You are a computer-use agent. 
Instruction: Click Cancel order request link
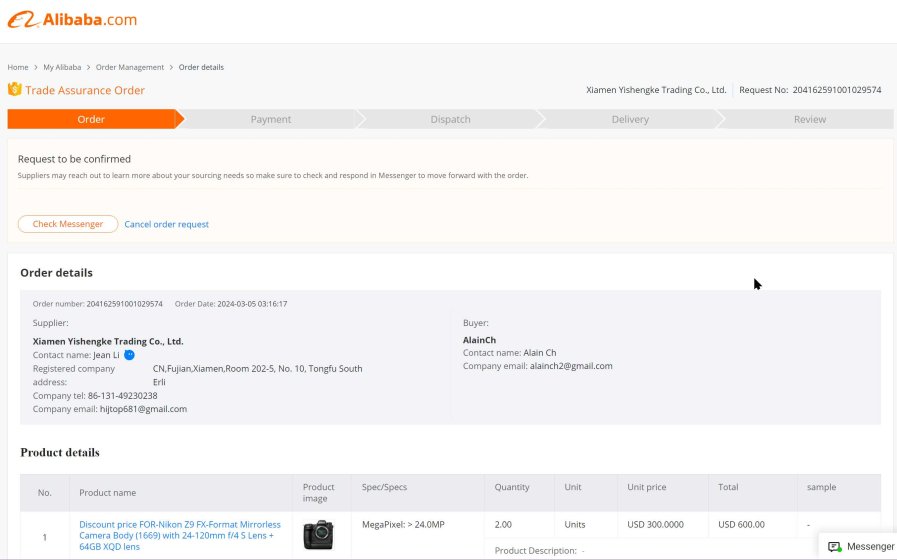166,224
